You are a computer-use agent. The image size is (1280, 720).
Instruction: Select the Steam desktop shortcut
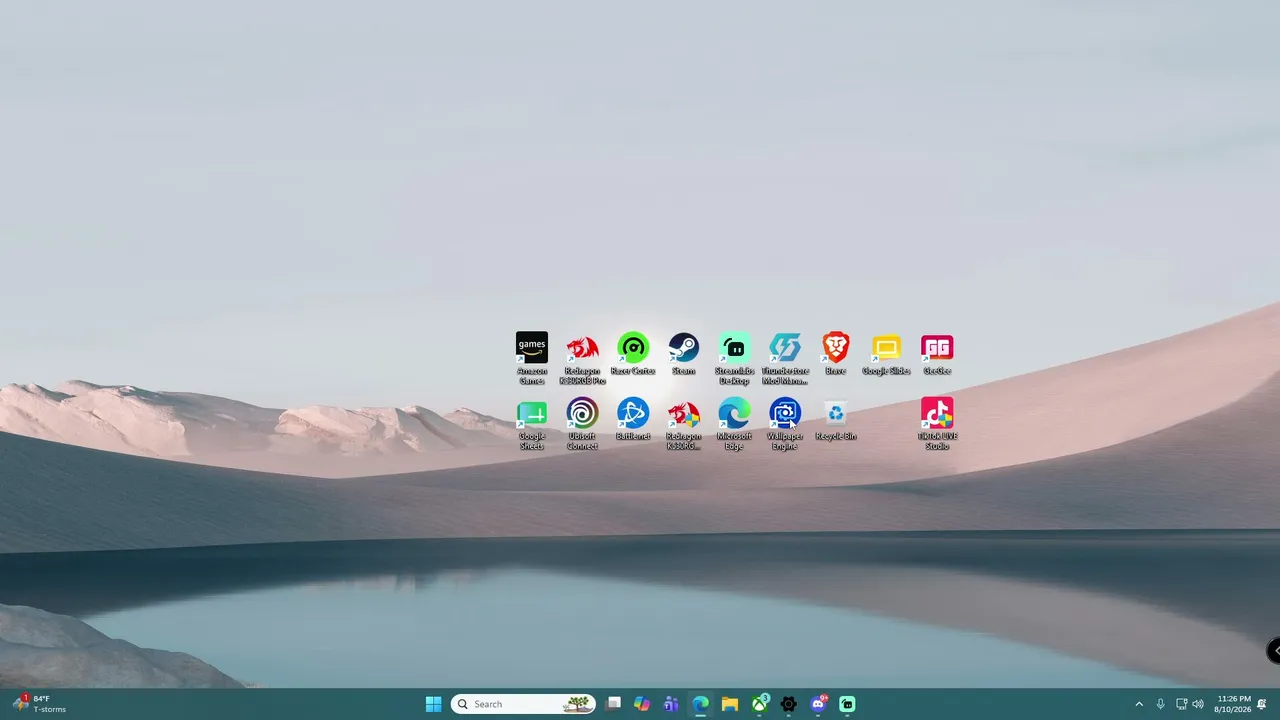pos(684,354)
